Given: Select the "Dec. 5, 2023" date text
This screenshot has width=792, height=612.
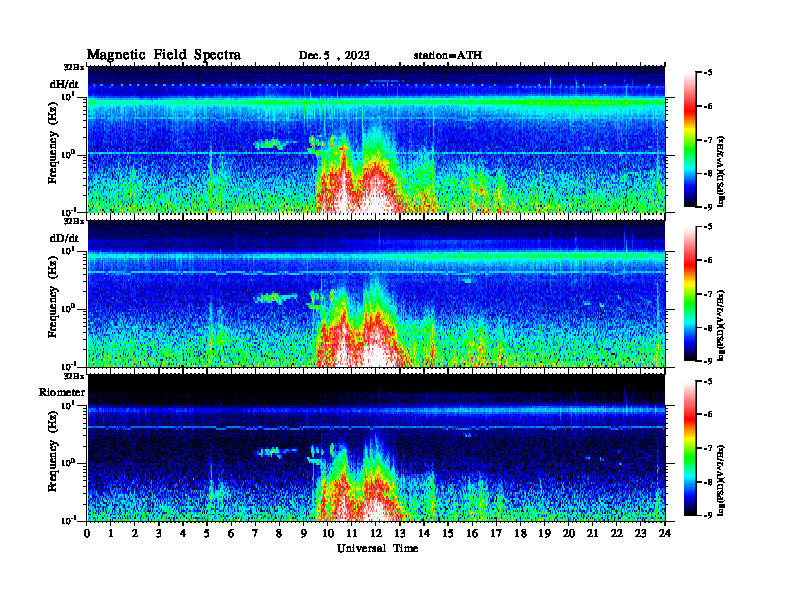Looking at the screenshot, I should pos(334,56).
